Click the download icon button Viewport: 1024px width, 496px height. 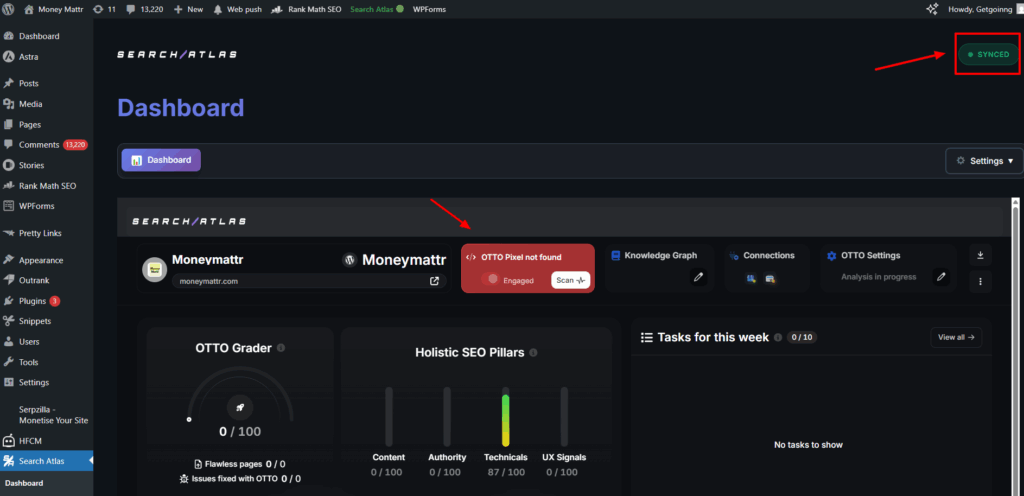980,255
